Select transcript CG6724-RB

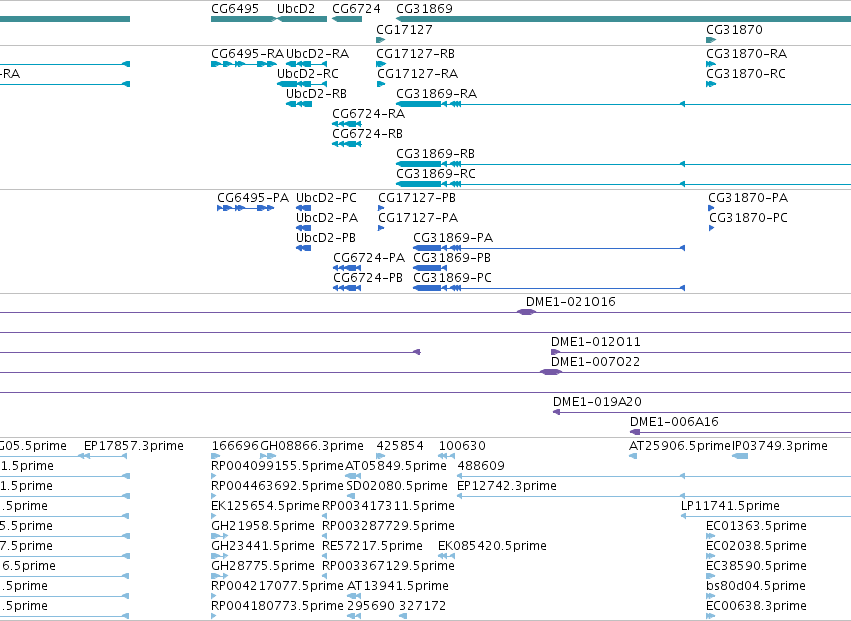(x=367, y=134)
